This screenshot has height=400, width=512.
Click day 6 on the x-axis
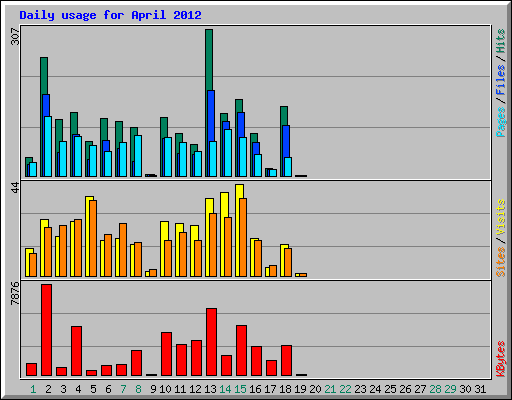(108, 389)
